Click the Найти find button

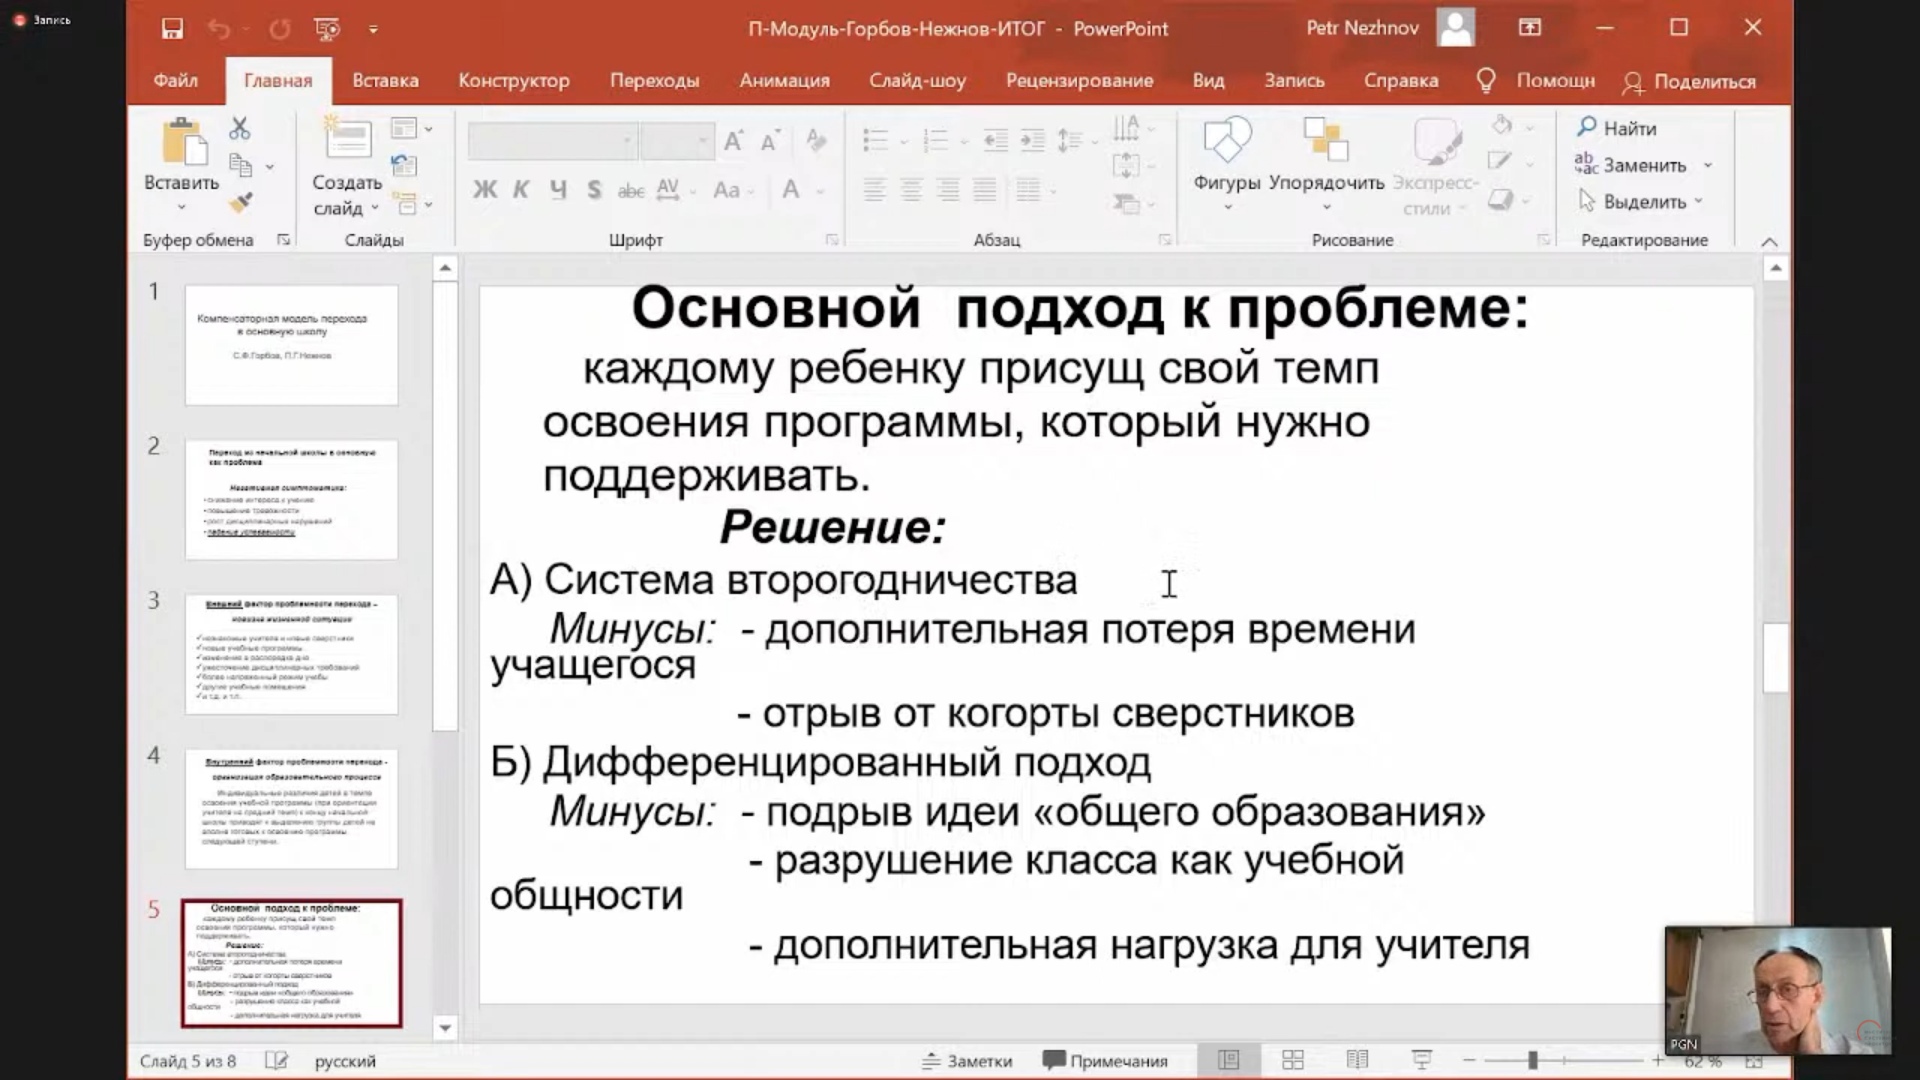[x=1617, y=128]
